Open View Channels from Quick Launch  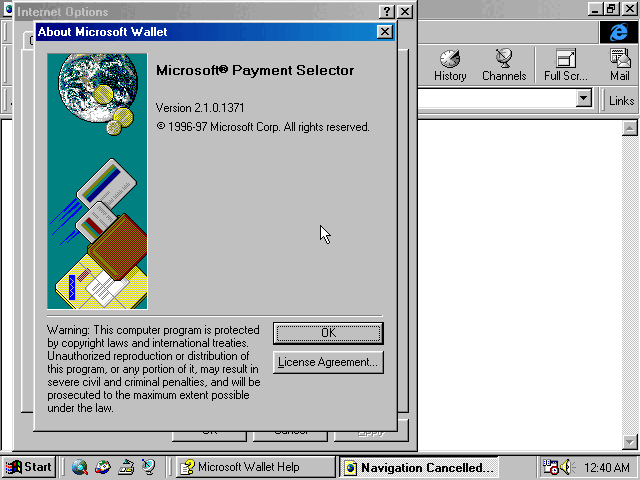pos(149,467)
